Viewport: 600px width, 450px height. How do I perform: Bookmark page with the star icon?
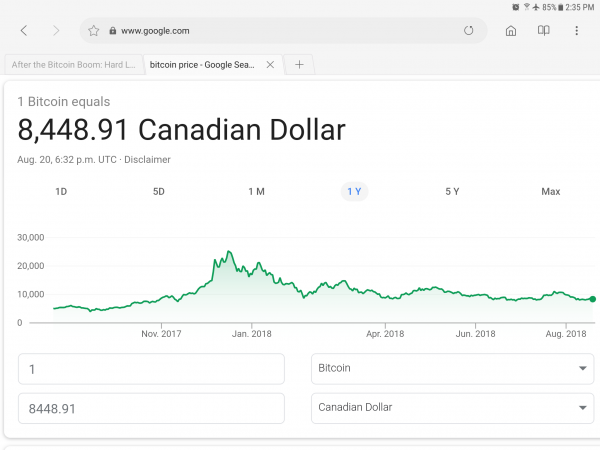94,31
